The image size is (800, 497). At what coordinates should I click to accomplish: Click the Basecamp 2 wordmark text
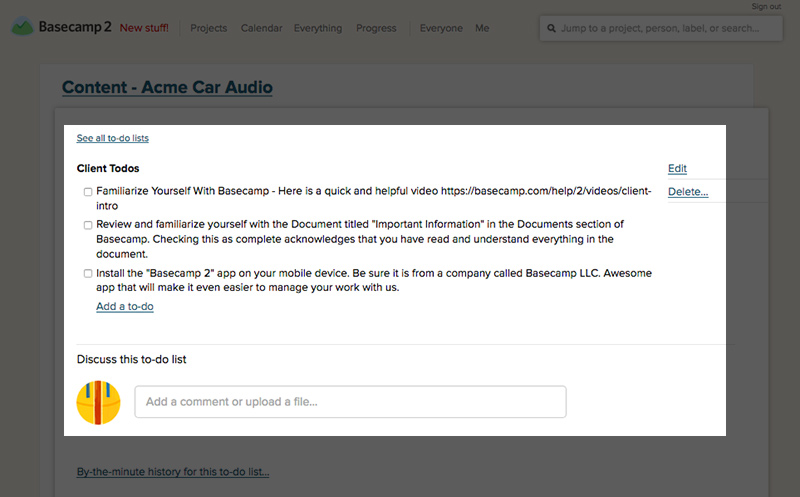pos(75,27)
